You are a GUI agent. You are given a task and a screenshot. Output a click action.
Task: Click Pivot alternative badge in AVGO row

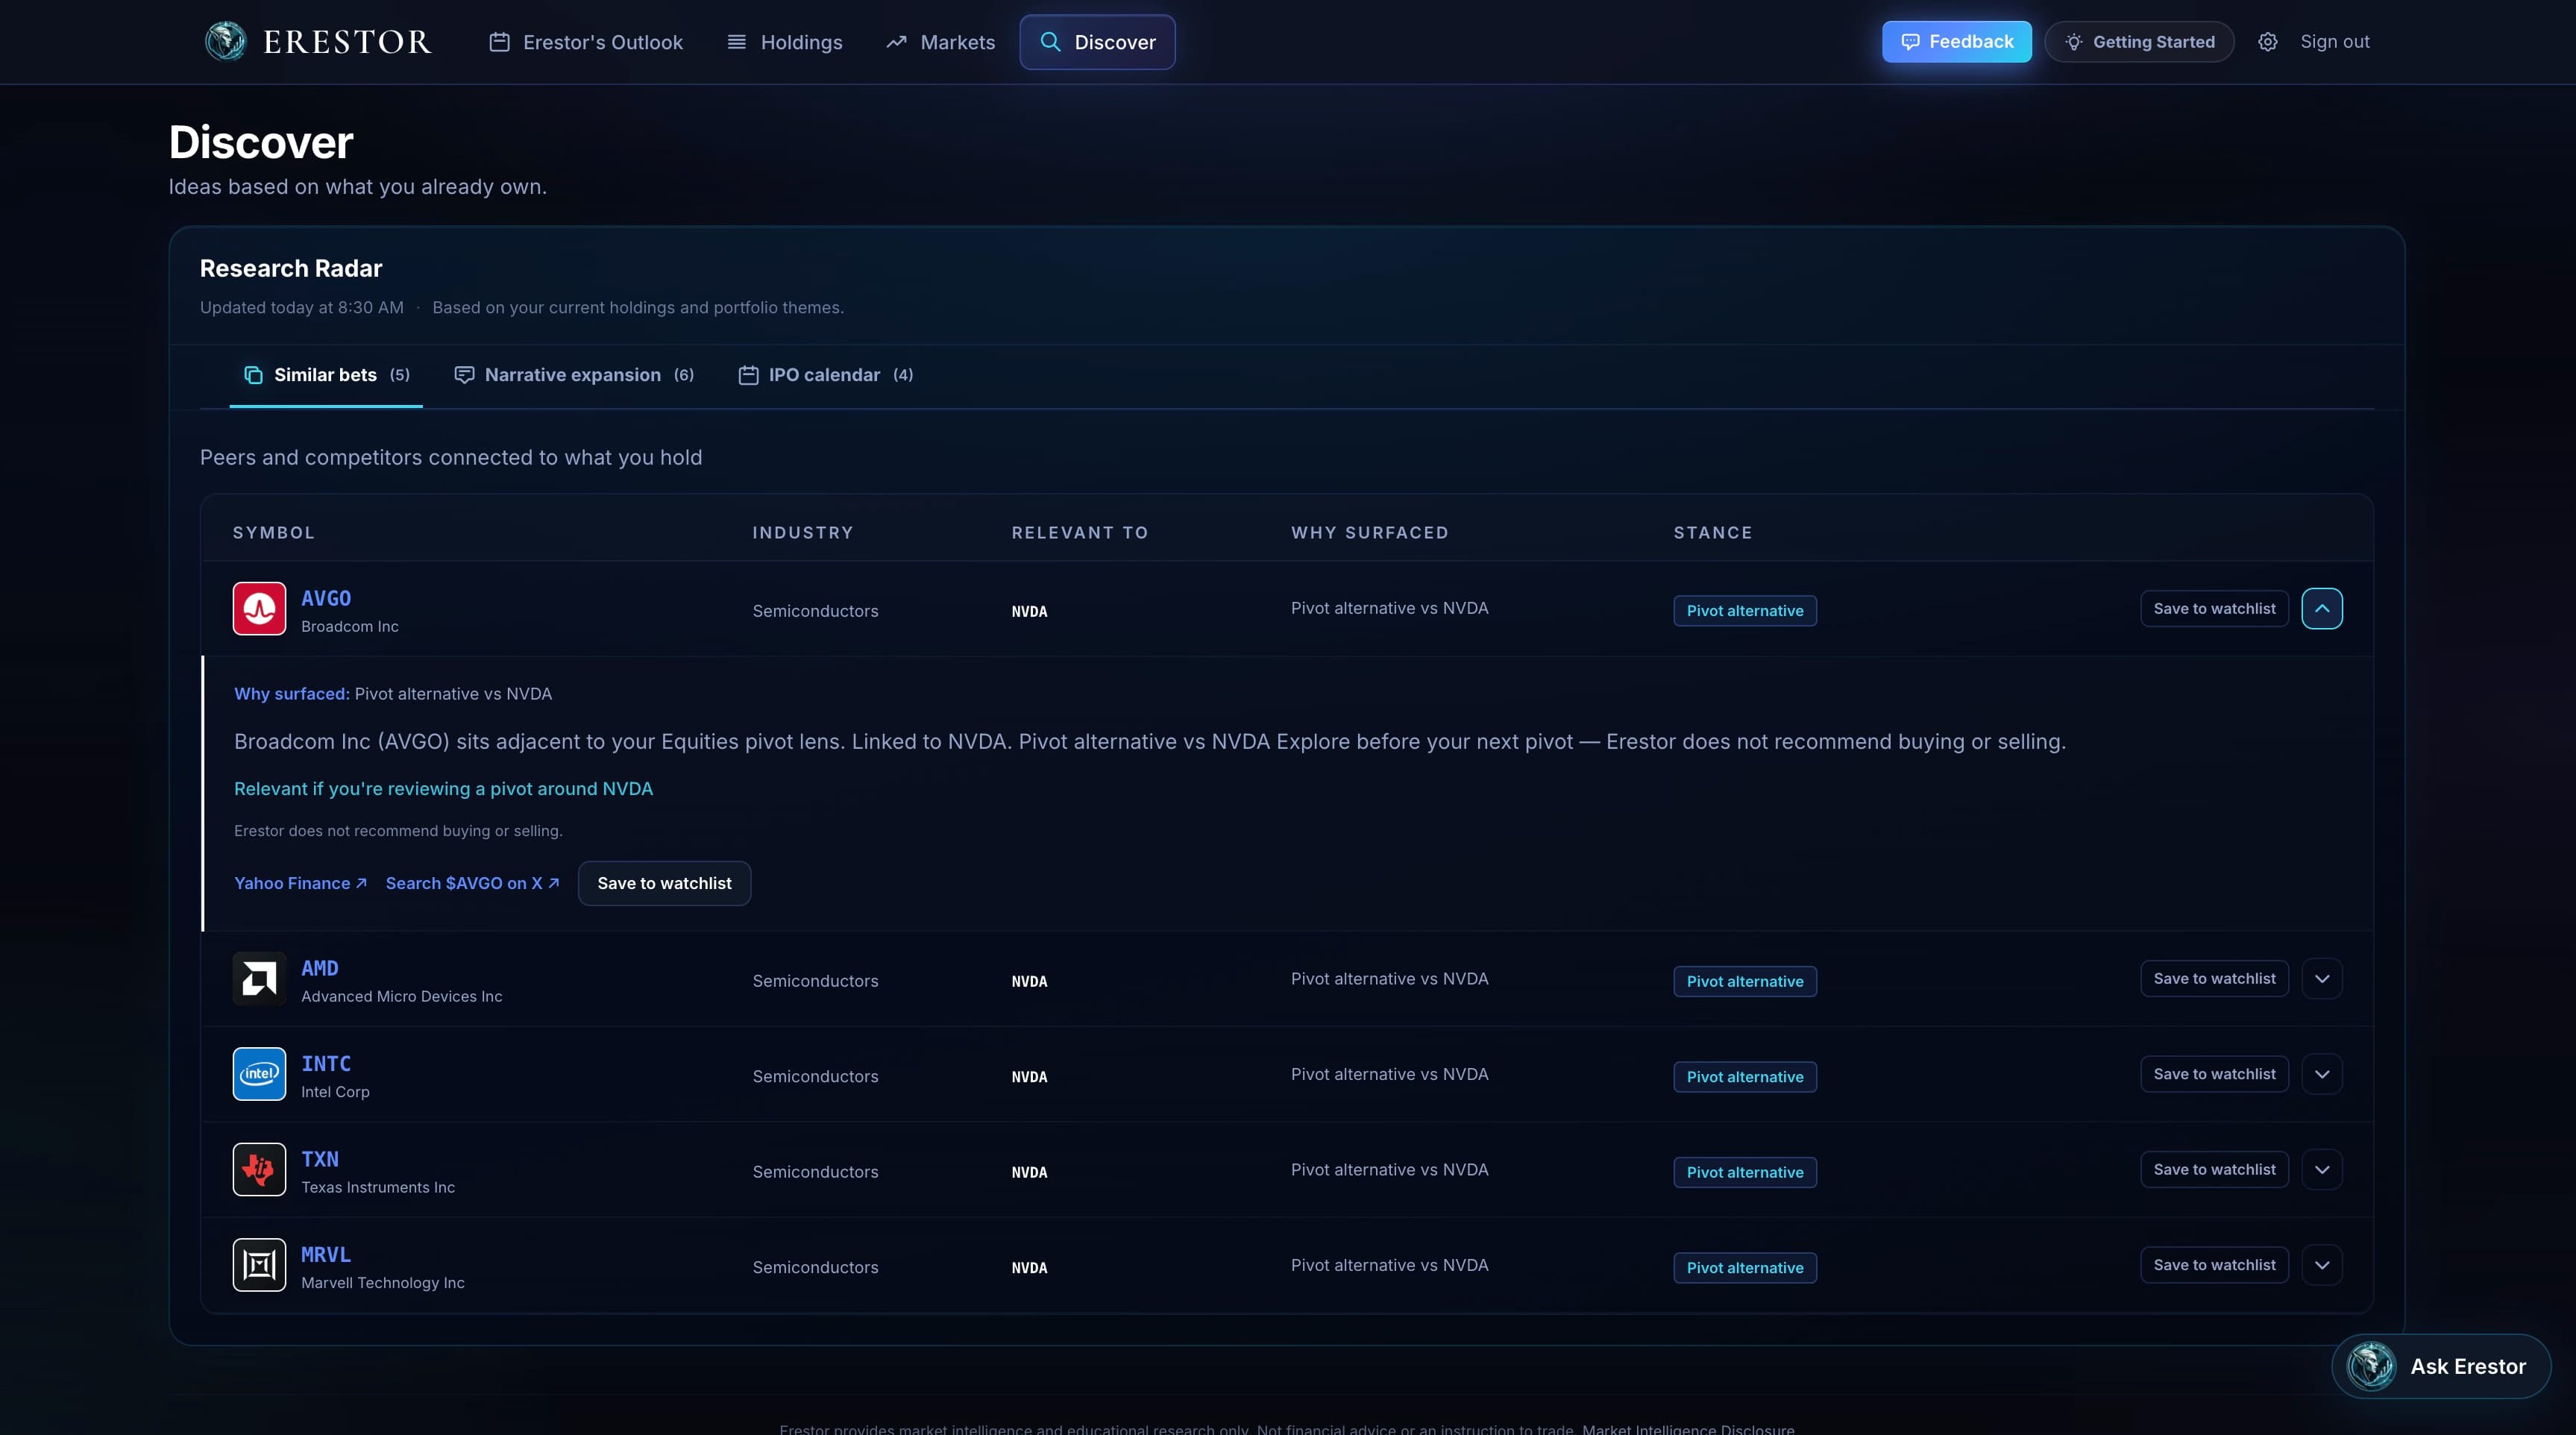click(1745, 611)
